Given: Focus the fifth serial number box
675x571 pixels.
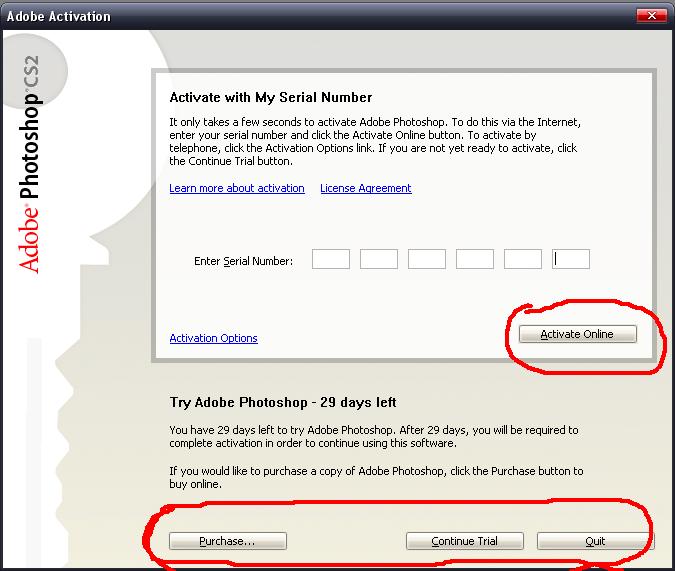Looking at the screenshot, I should click(523, 259).
